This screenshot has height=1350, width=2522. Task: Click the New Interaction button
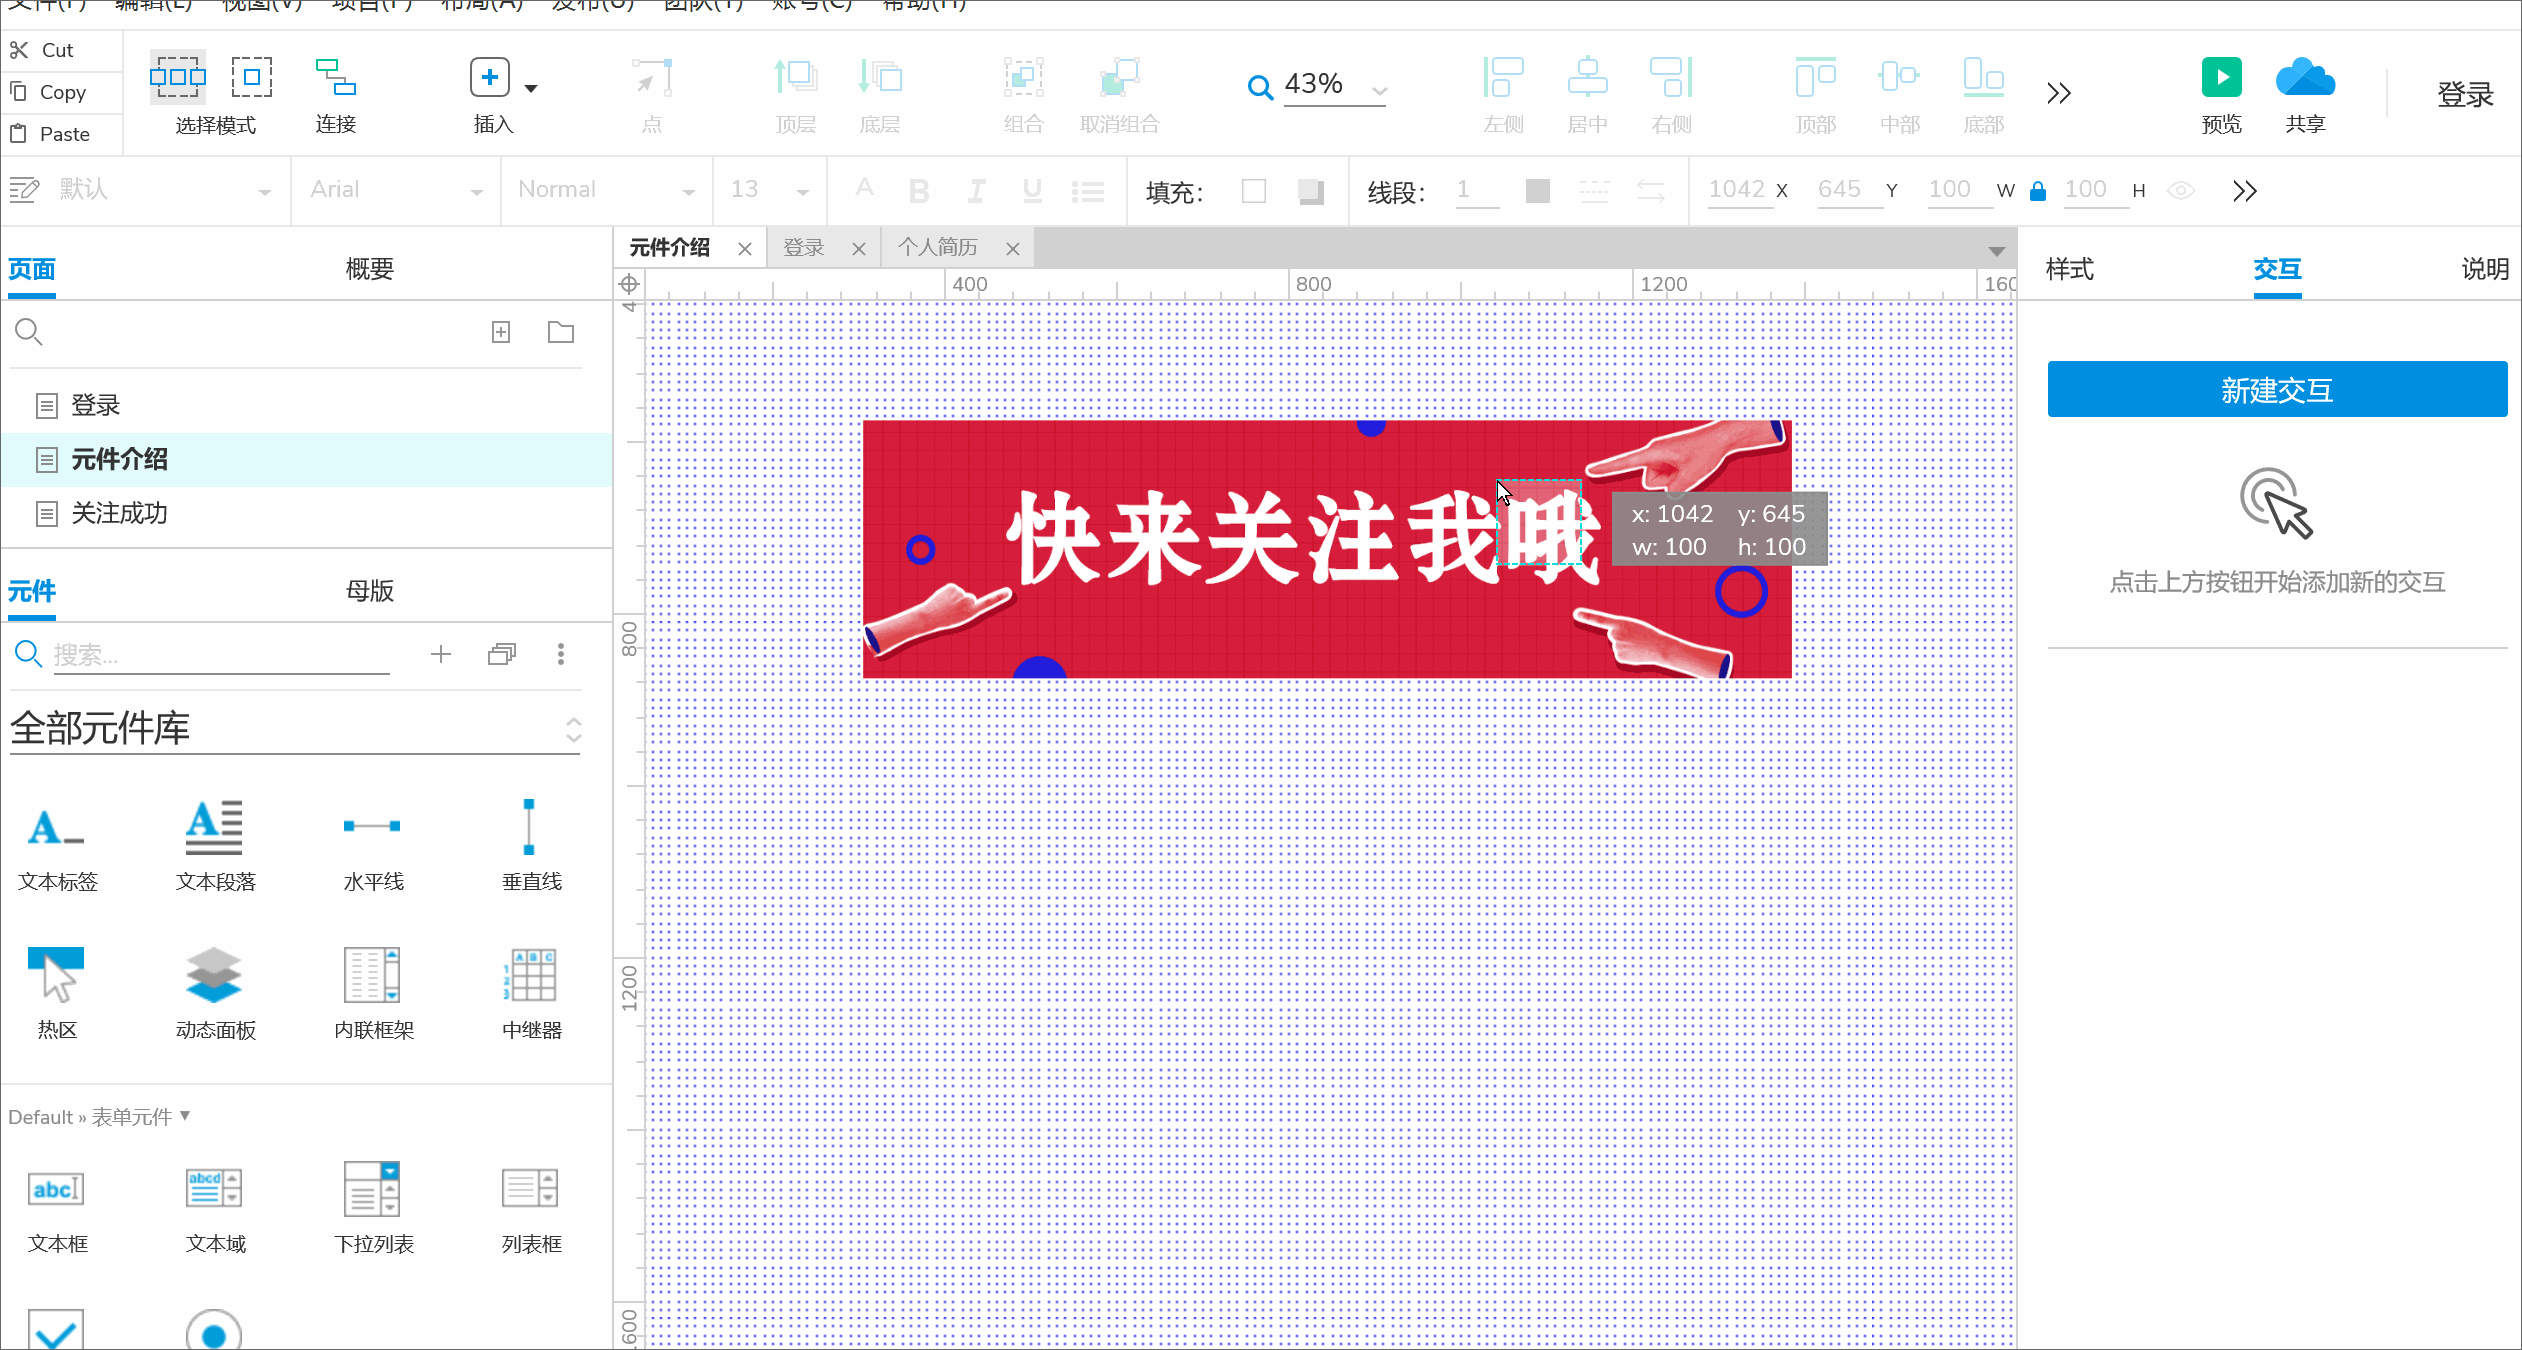[x=2276, y=390]
